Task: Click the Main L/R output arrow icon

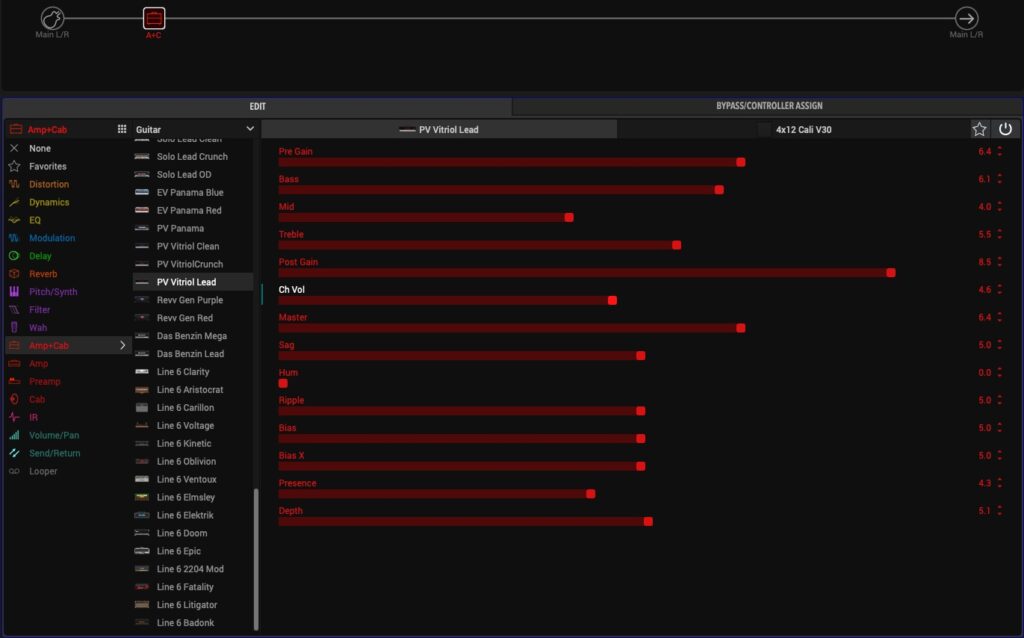Action: [966, 18]
